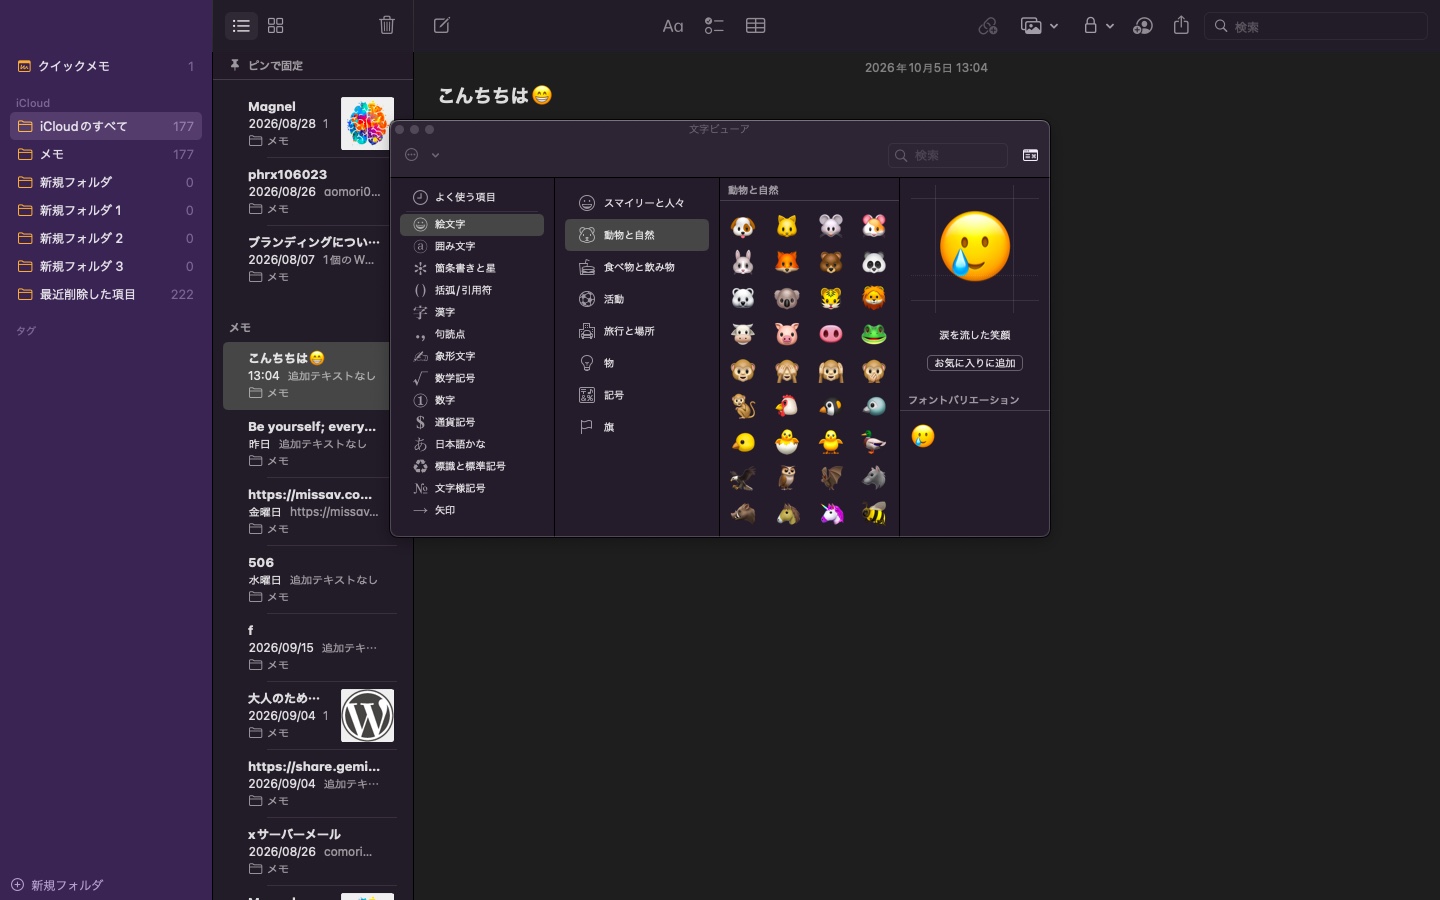This screenshot has height=900, width=1440.
Task: Select the crying-face font variation emoji
Action: (923, 436)
